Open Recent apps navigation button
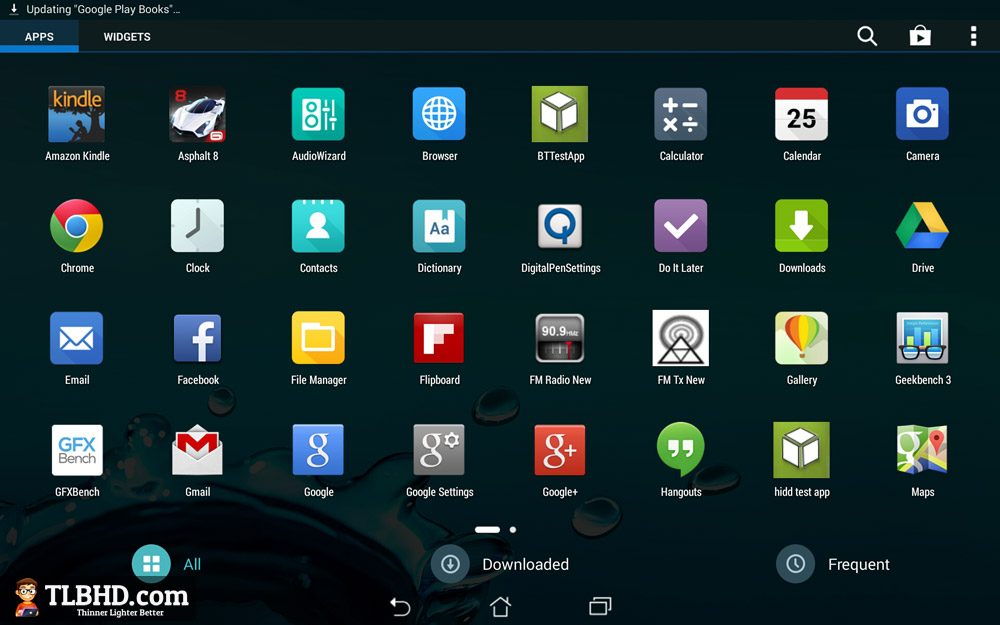Screen dimensions: 1000x625 tap(600, 607)
